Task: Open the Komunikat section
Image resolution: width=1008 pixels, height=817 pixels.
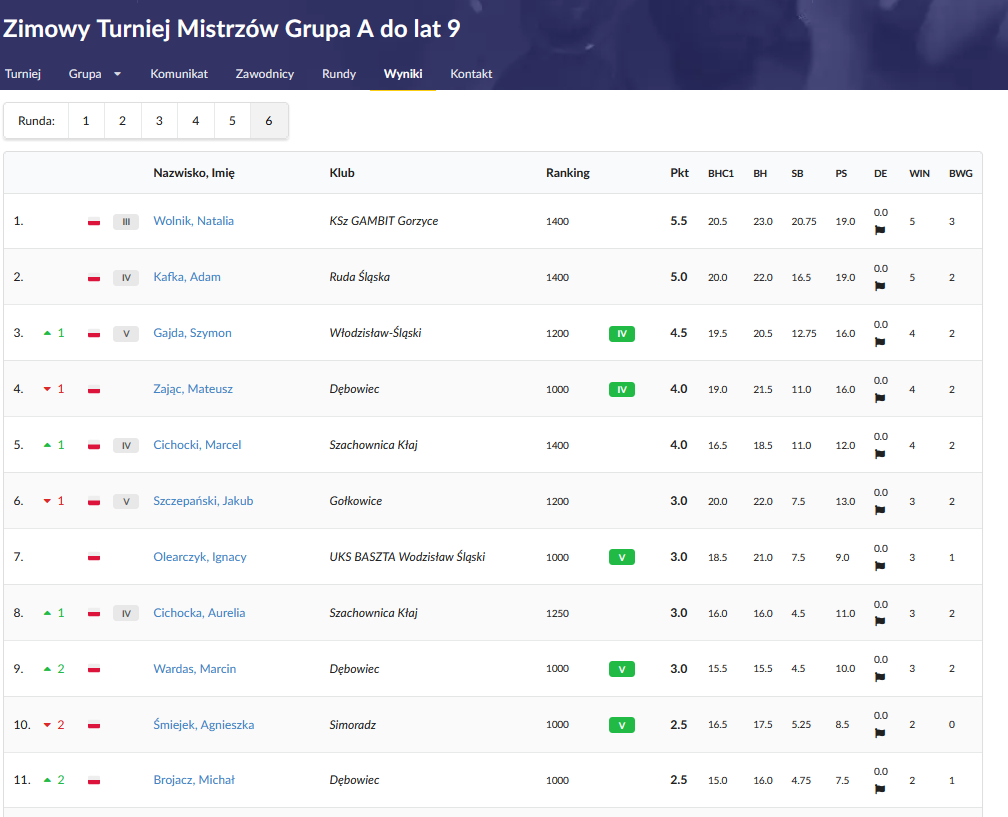Action: click(x=179, y=74)
